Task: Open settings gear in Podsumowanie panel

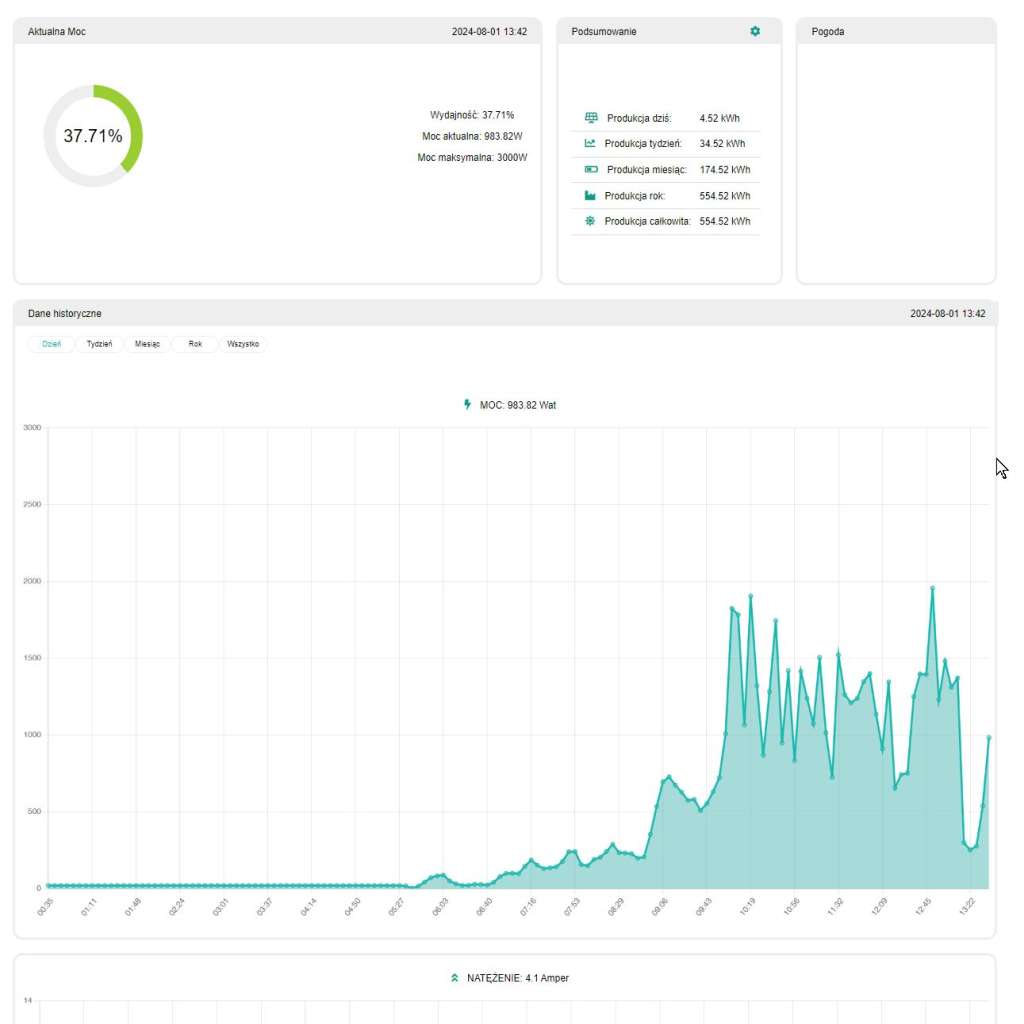Action: click(755, 31)
